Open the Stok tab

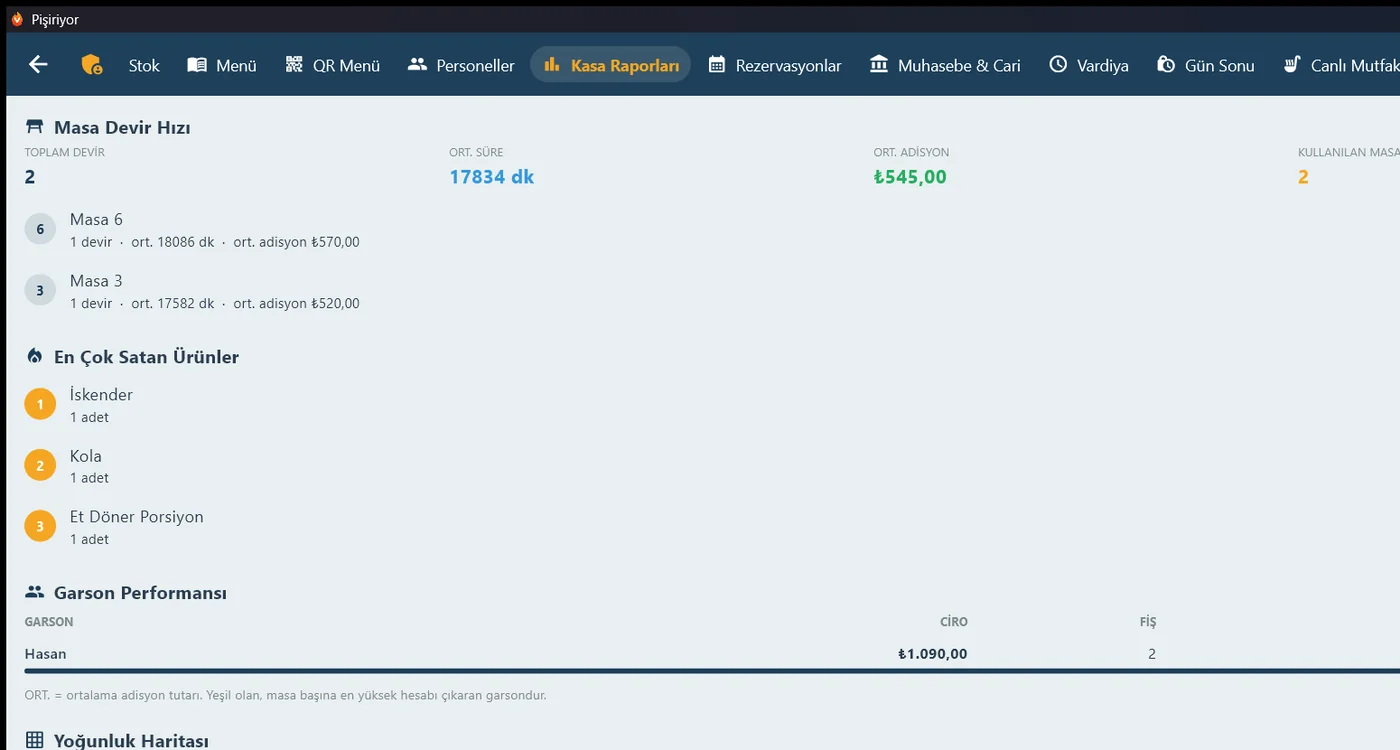point(144,65)
